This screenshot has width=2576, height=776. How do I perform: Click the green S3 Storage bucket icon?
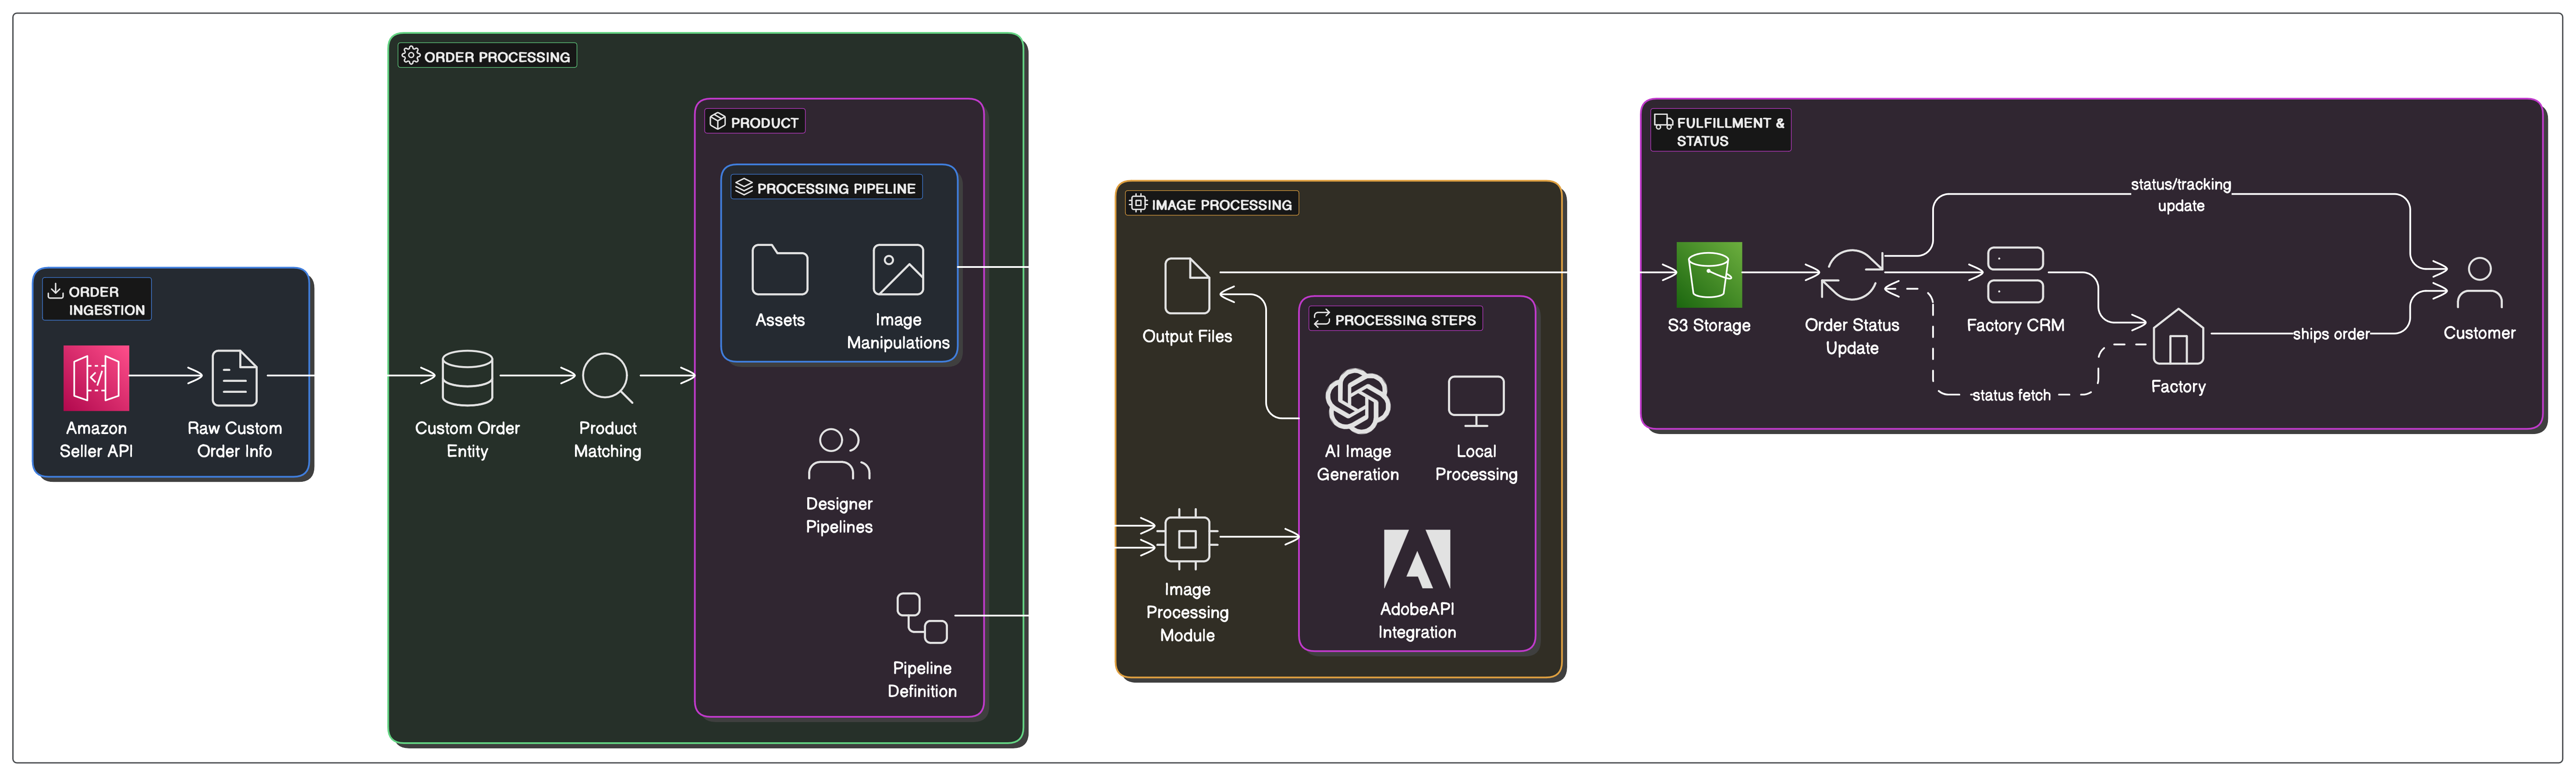[1709, 275]
